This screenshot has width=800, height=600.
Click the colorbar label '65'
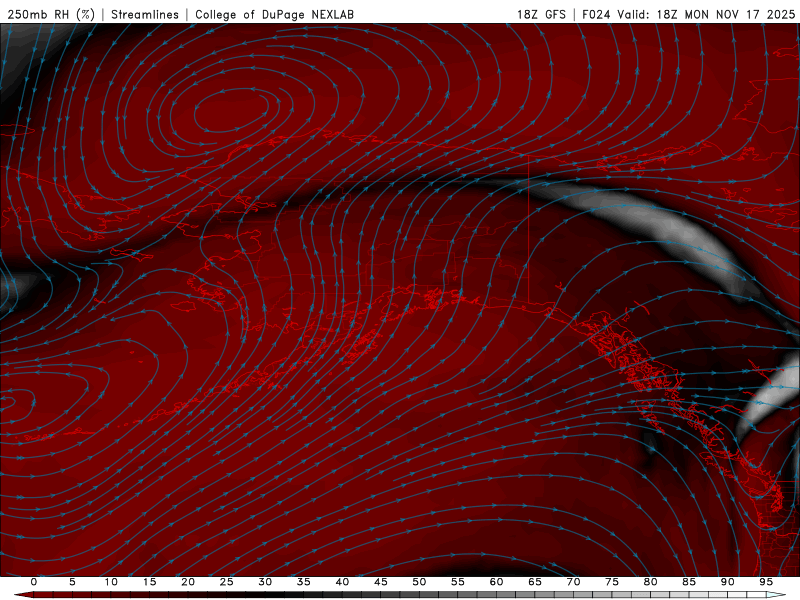535,582
